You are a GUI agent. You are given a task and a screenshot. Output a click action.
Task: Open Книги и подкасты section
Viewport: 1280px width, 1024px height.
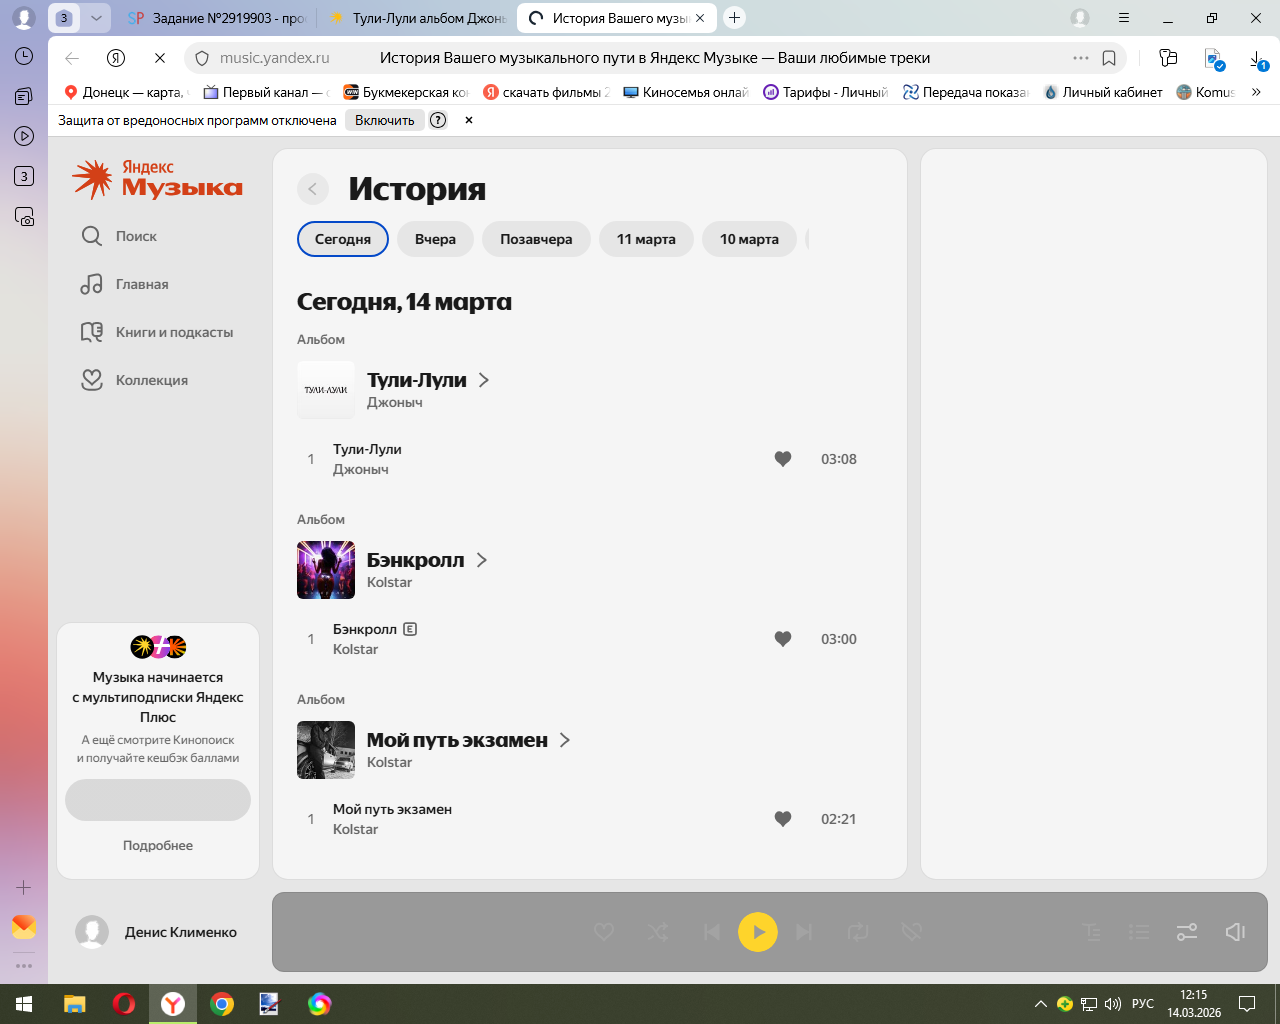tap(157, 332)
